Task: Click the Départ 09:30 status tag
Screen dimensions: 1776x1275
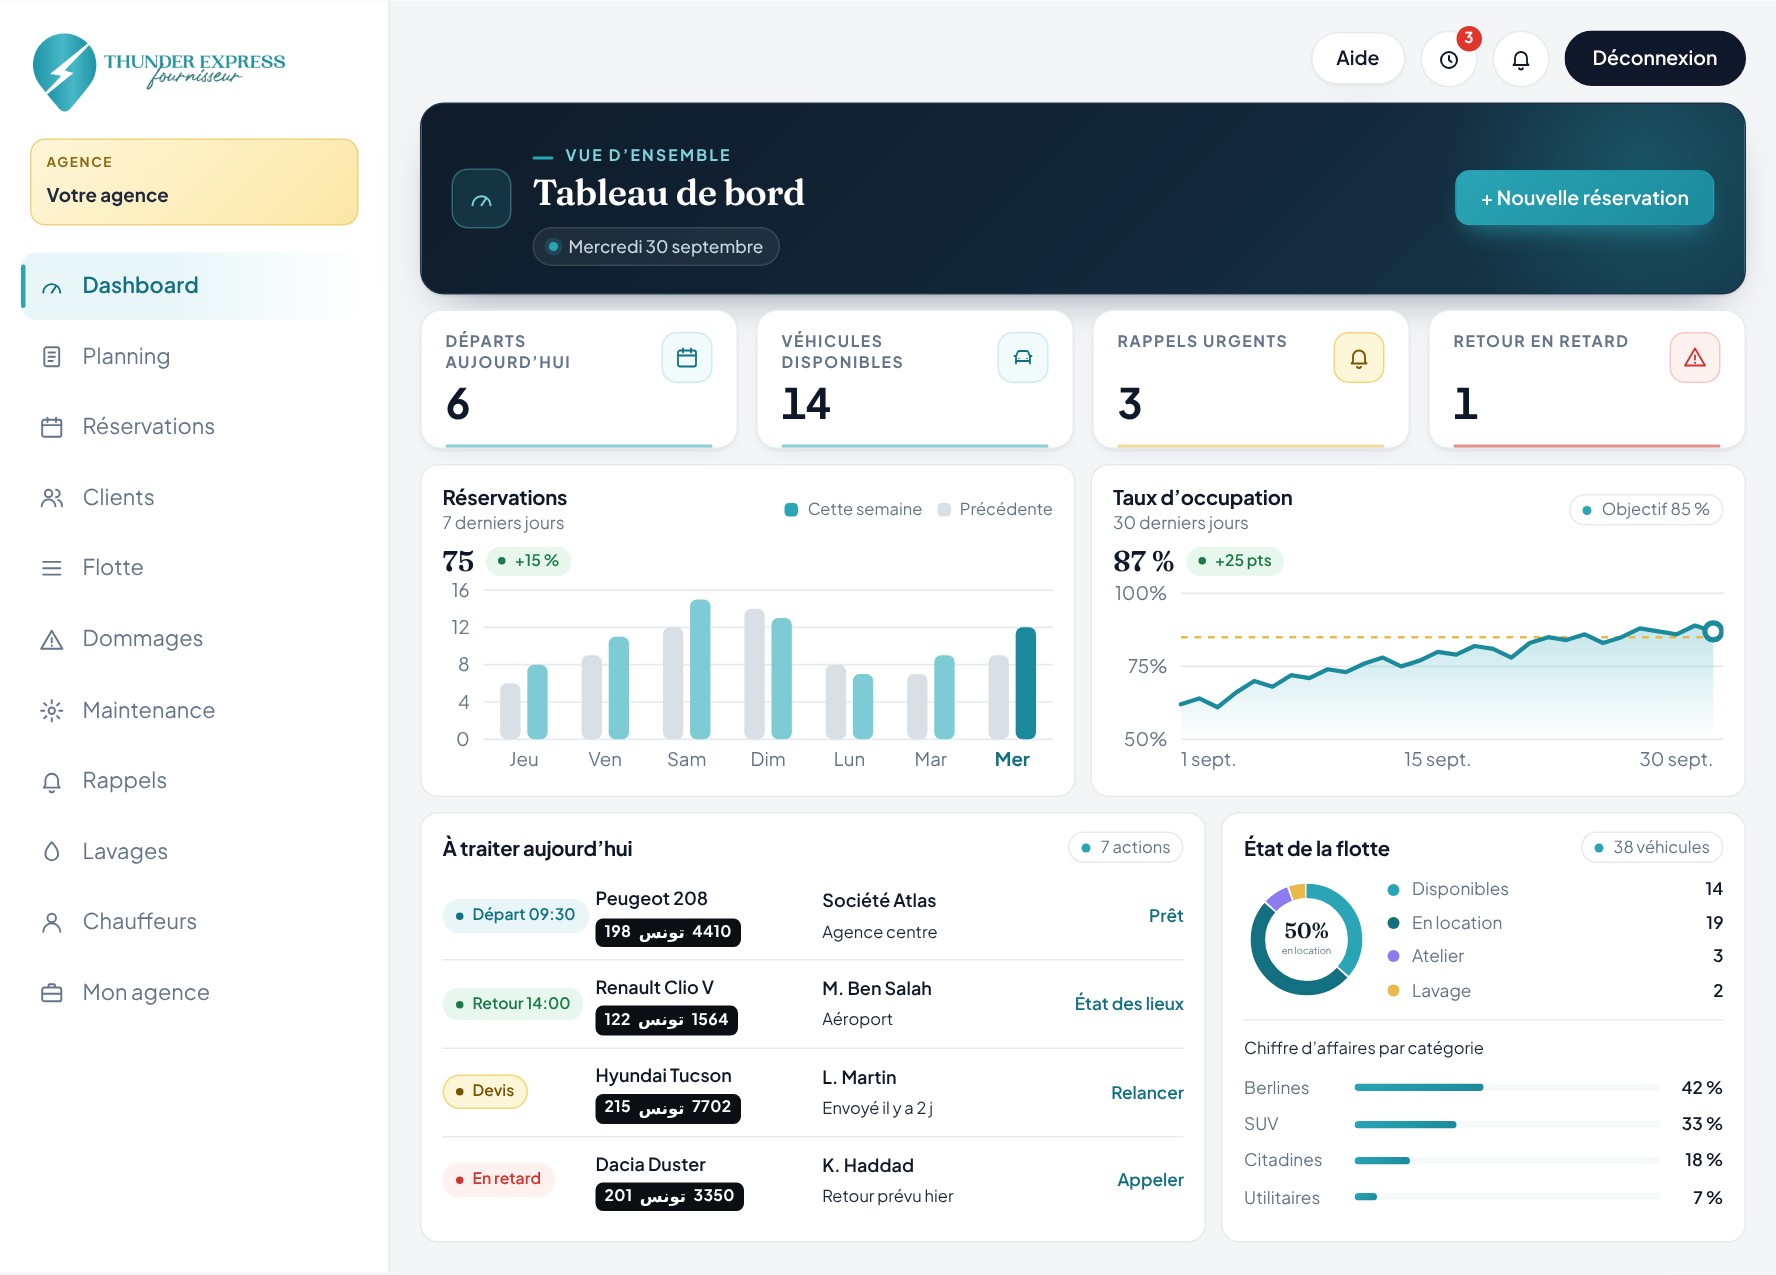Action: [515, 915]
